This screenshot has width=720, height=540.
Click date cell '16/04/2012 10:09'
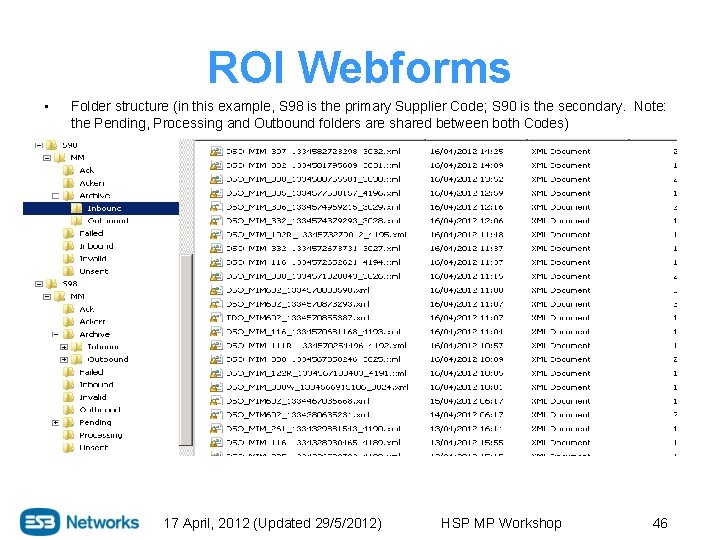click(x=467, y=359)
